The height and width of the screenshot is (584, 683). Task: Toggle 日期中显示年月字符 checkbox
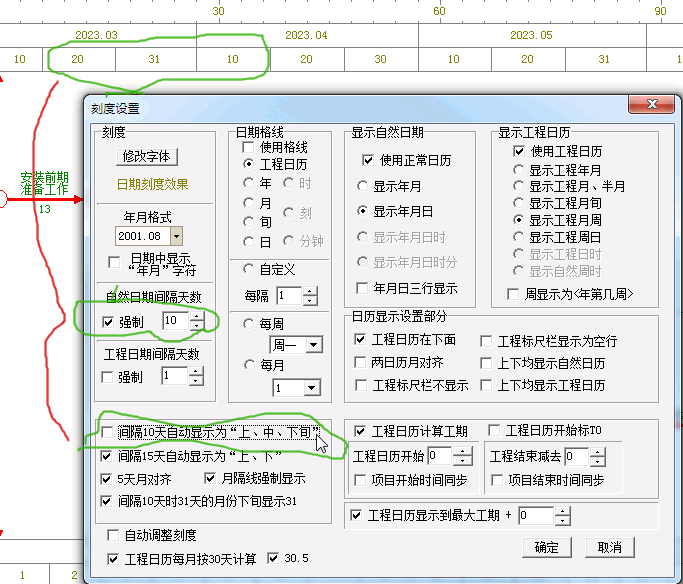114,263
